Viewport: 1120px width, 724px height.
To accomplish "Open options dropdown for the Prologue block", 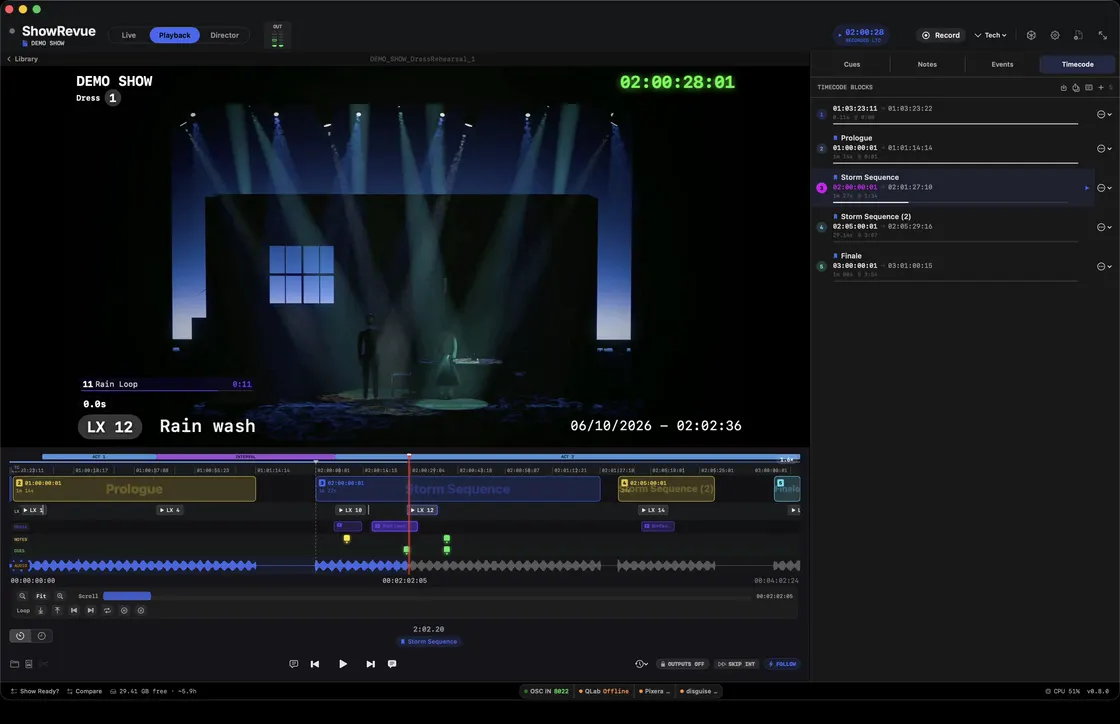I will click(1104, 149).
